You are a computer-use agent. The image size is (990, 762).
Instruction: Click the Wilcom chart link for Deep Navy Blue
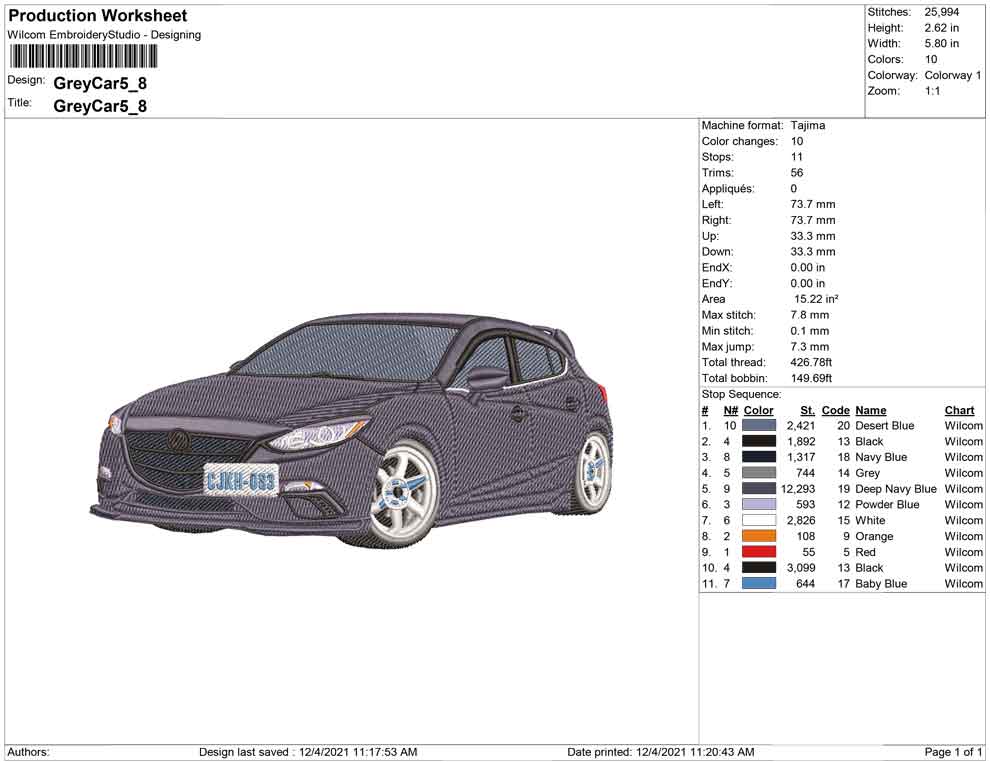[x=963, y=488]
